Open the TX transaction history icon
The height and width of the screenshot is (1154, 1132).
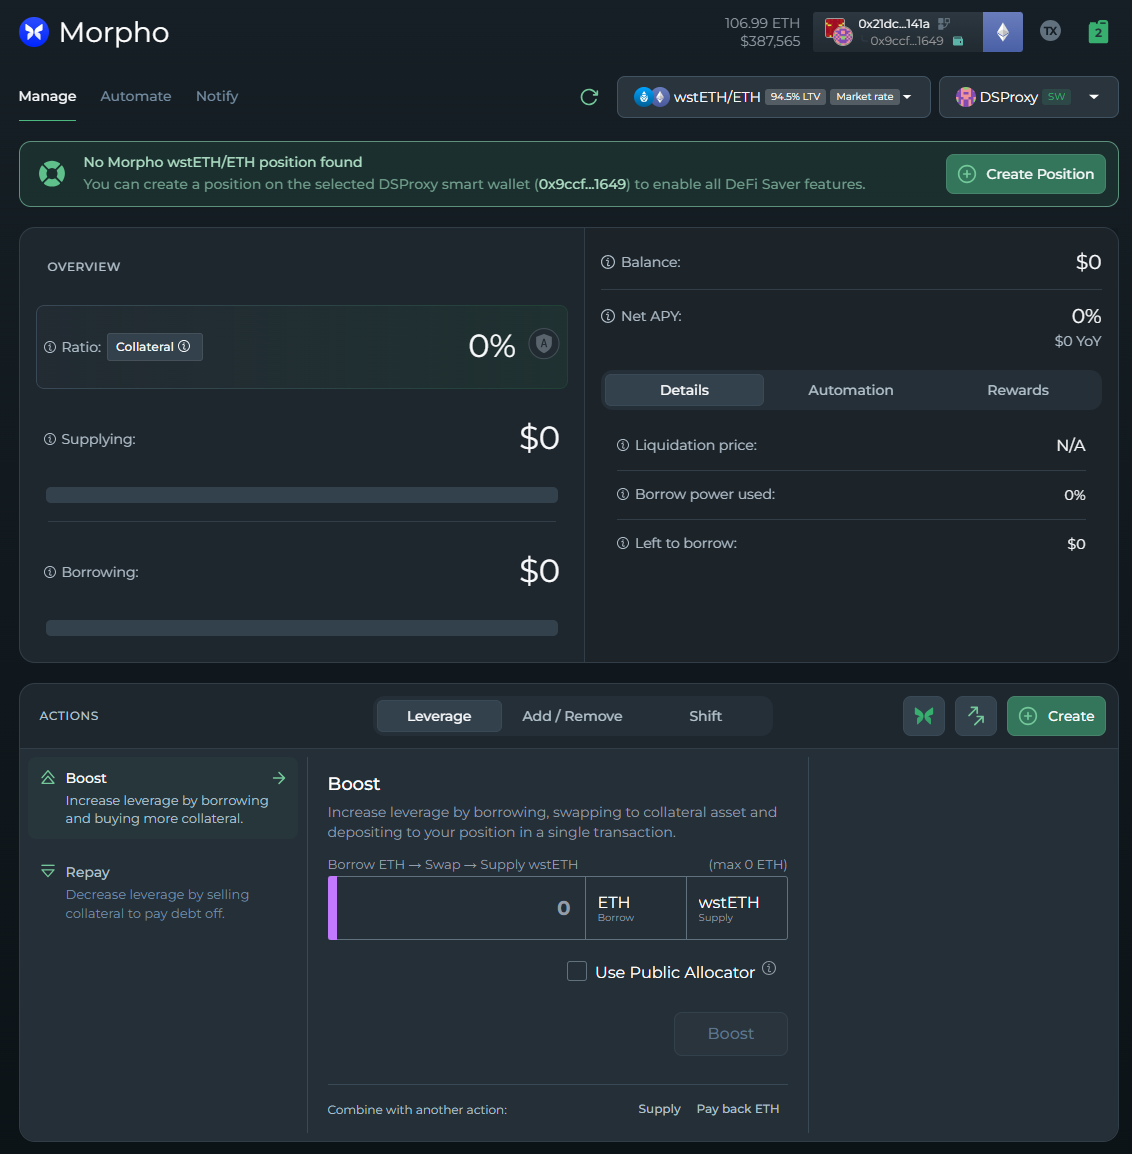(1050, 31)
